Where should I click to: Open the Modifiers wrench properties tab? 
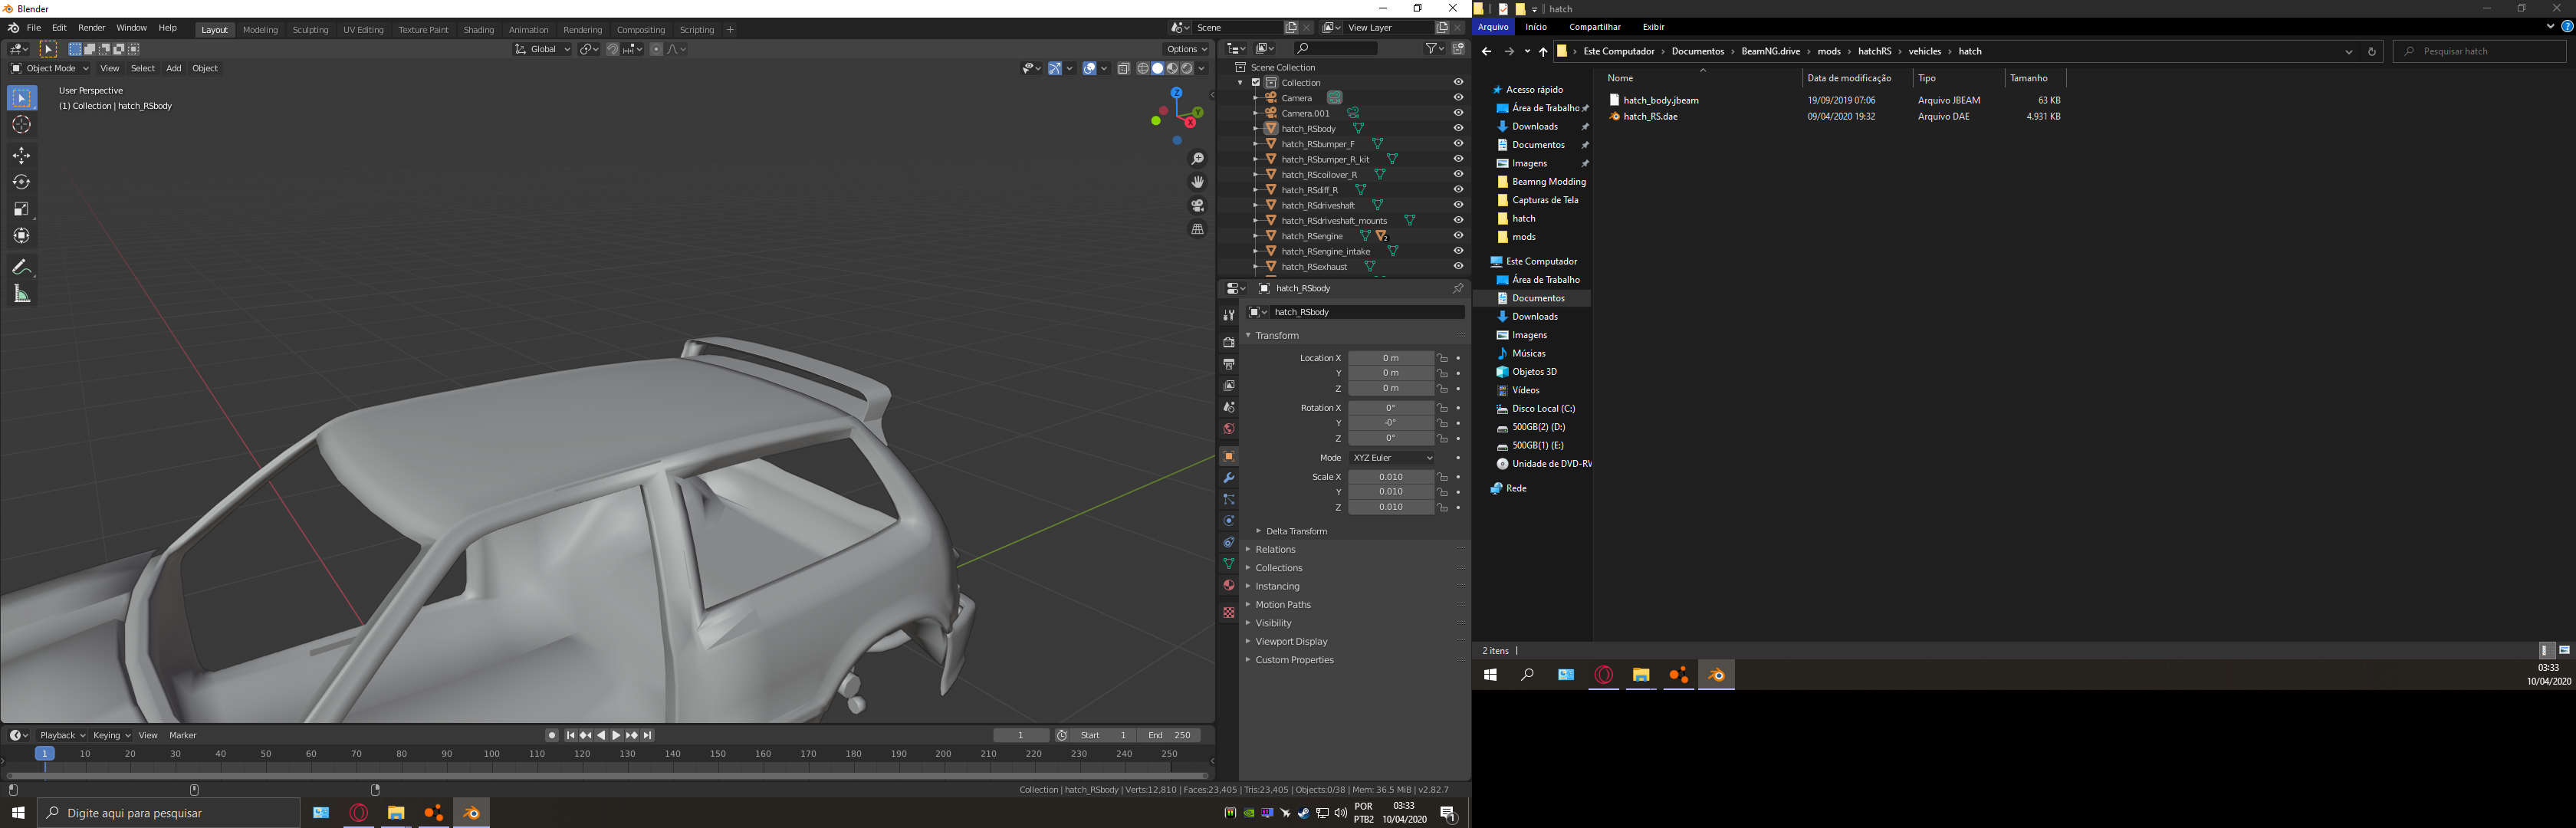point(1229,478)
